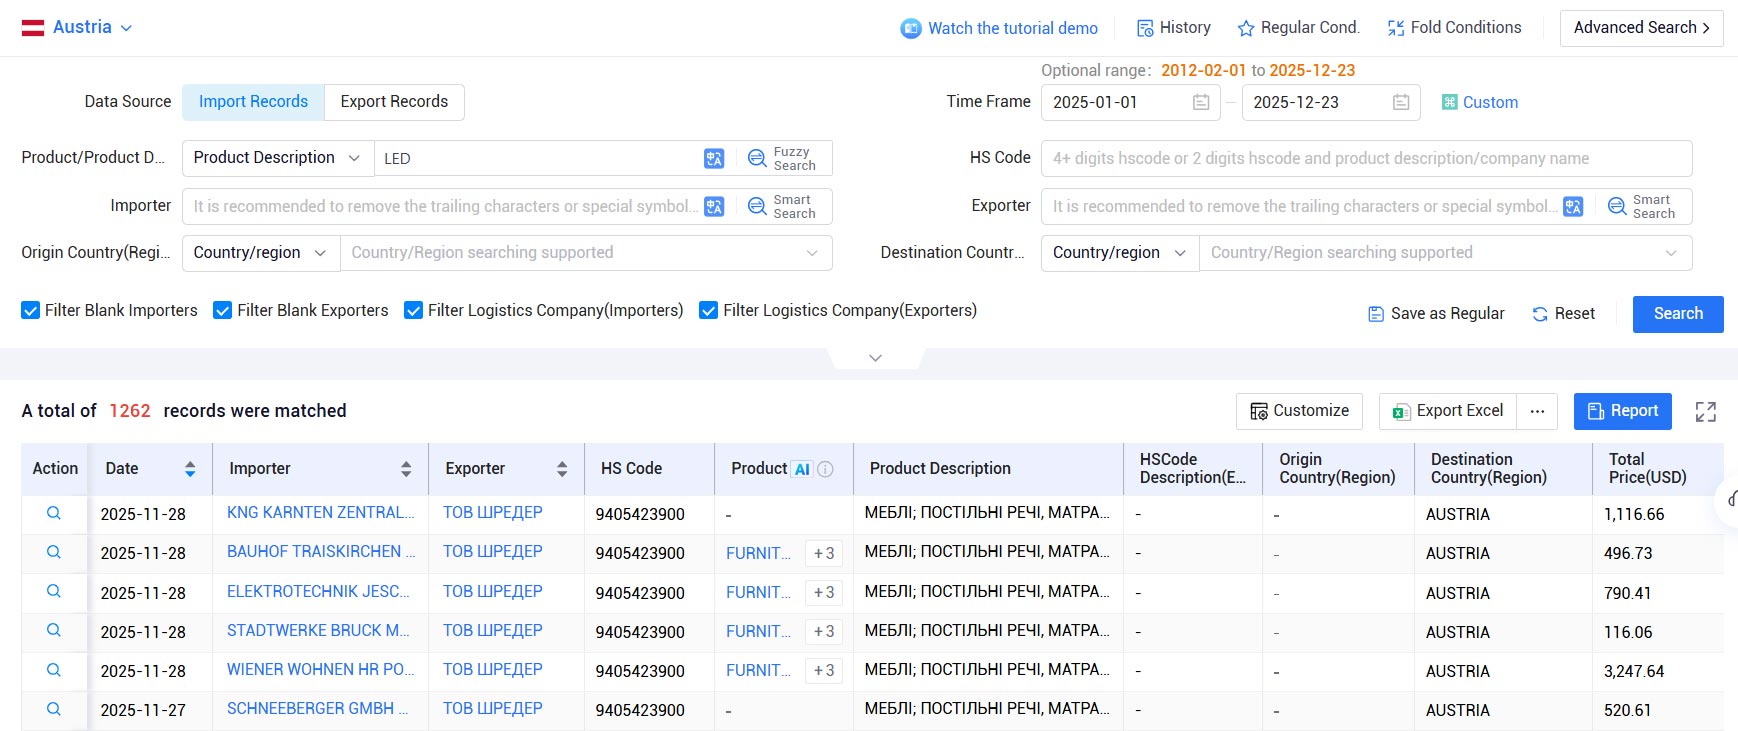
Task: Click info icon beside Product header
Action: (825, 469)
